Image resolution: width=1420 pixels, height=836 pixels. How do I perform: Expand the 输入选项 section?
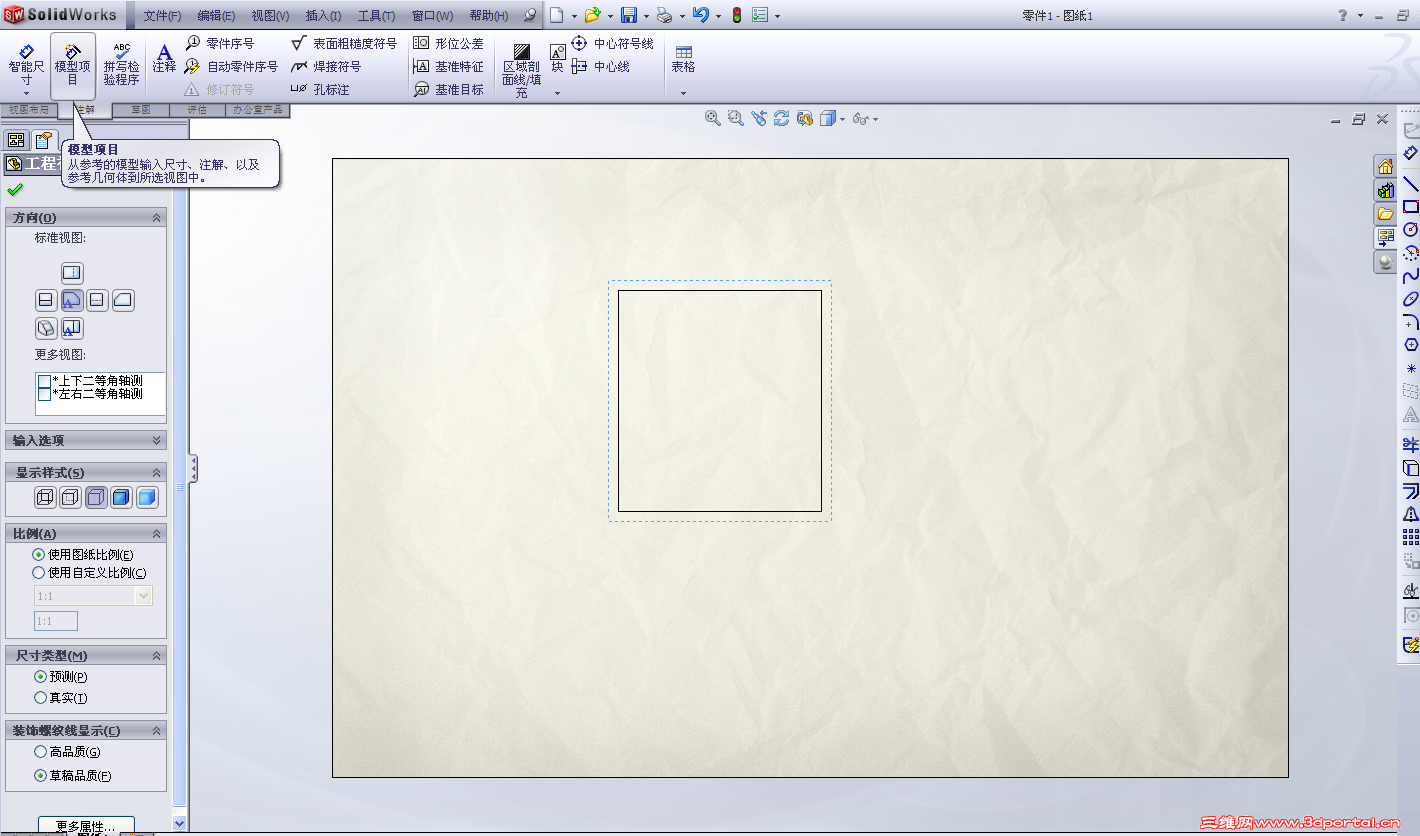pos(157,440)
